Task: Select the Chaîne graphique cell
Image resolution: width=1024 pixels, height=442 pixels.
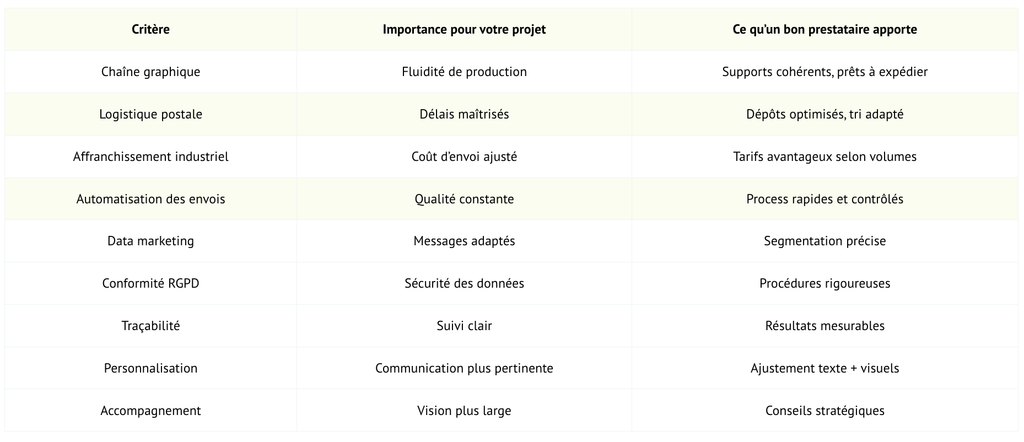Action: tap(150, 72)
